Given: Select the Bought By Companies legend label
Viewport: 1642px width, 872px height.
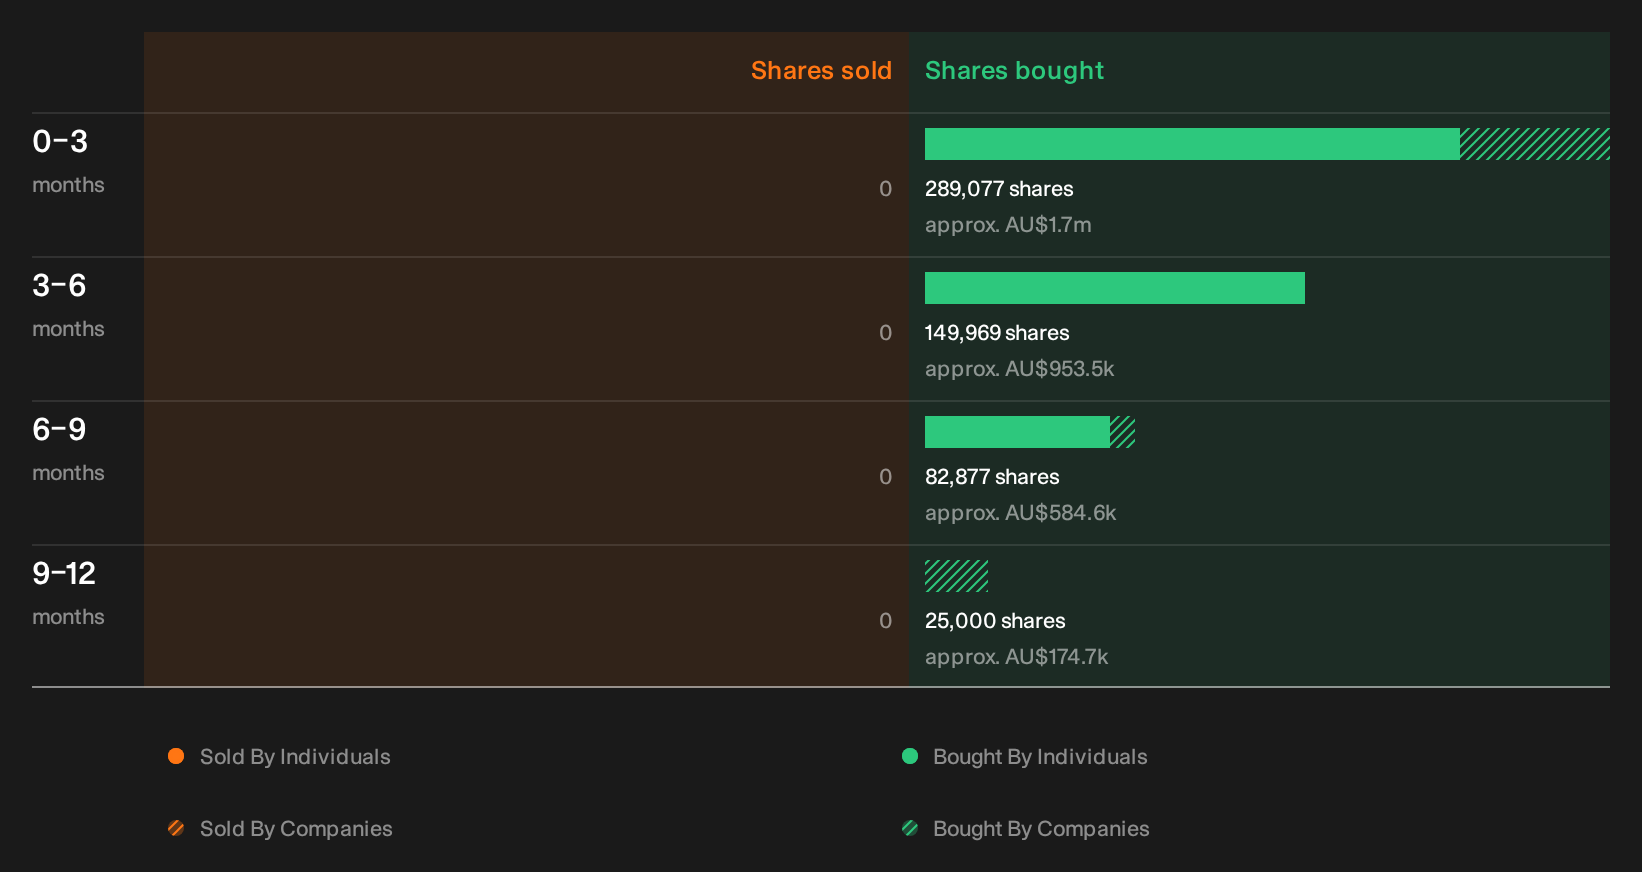Looking at the screenshot, I should click(x=1041, y=829).
